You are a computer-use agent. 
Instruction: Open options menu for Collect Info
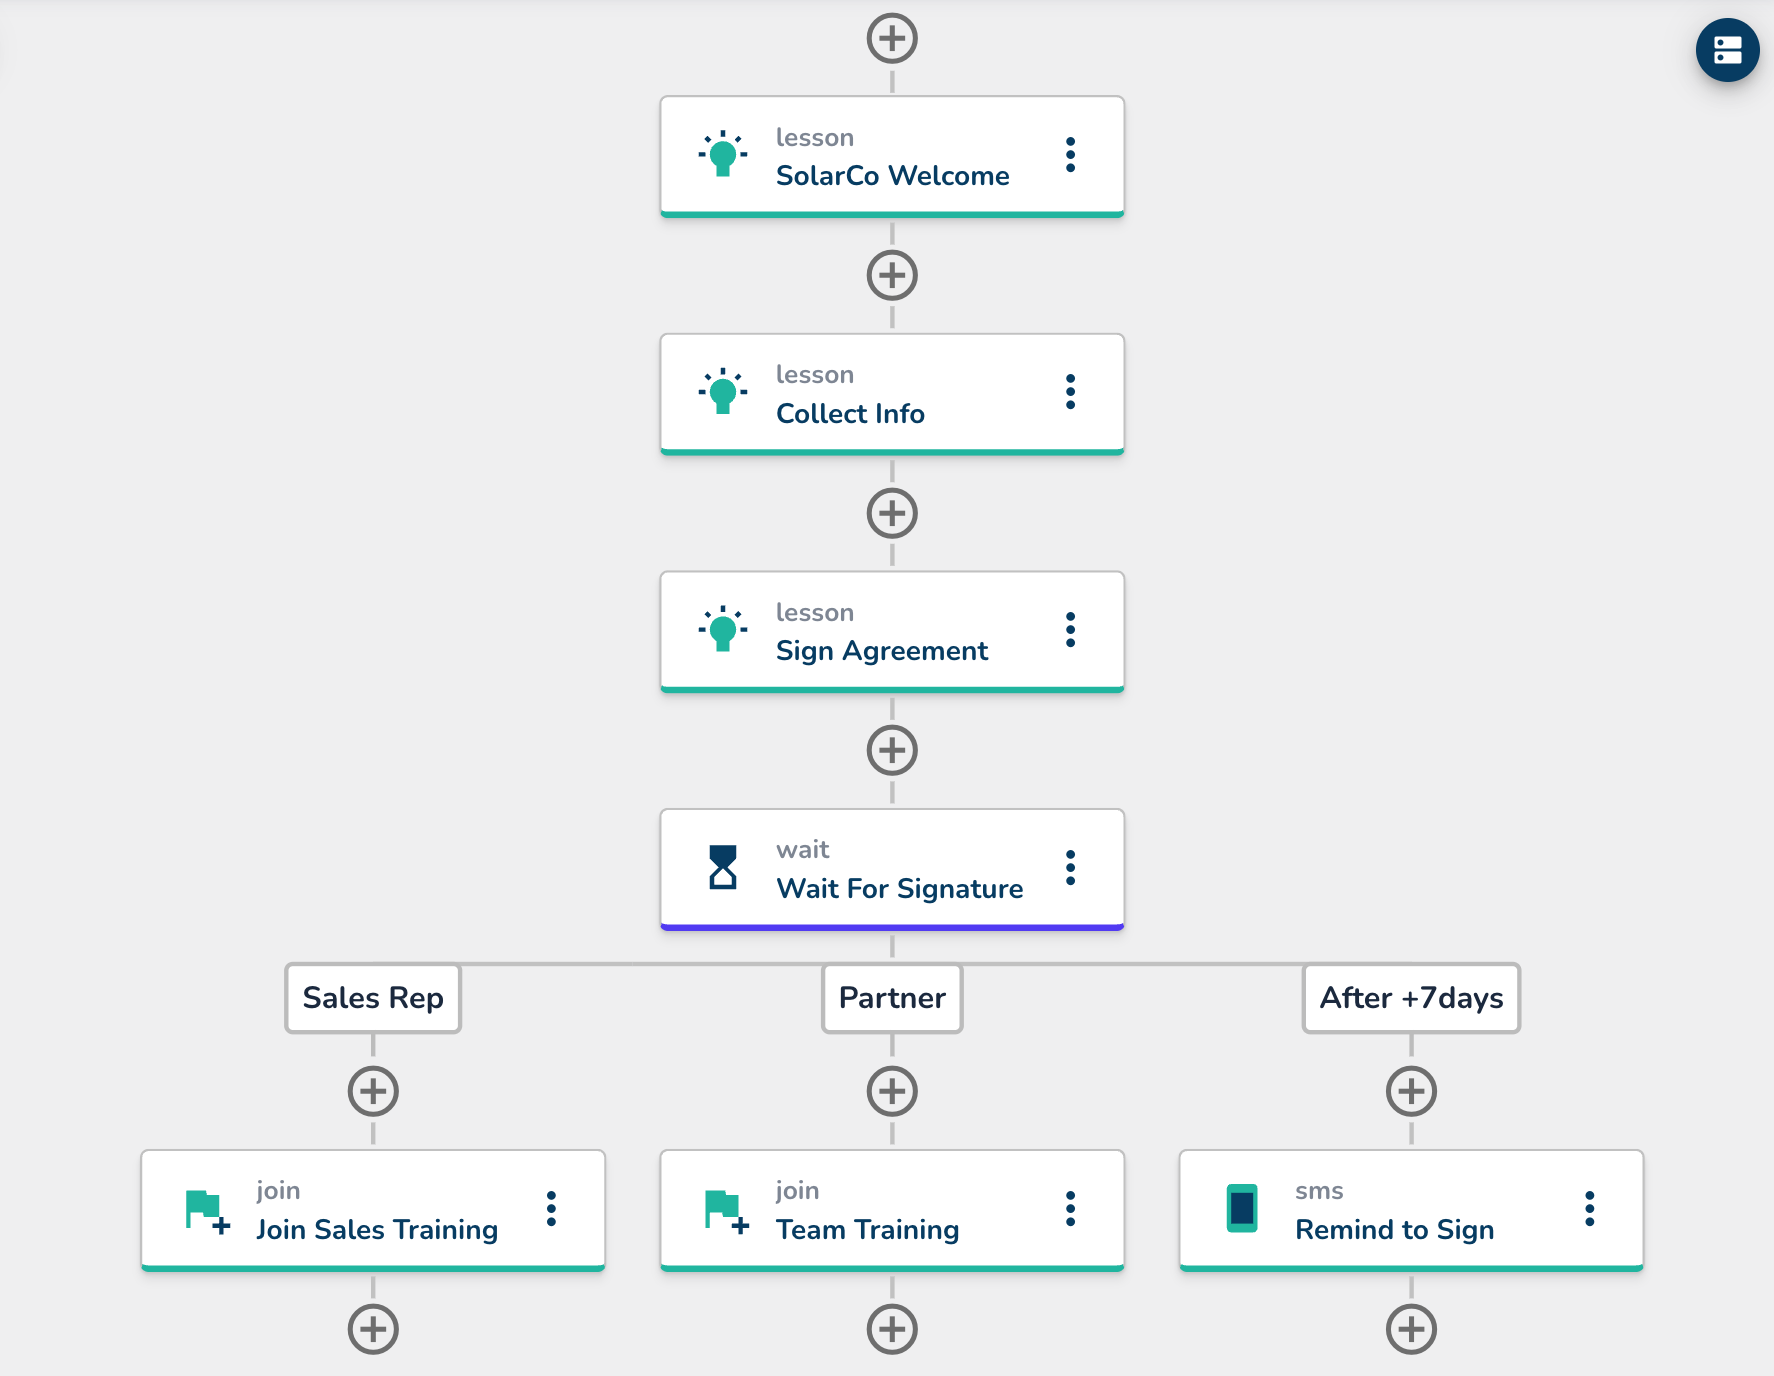(x=1070, y=392)
